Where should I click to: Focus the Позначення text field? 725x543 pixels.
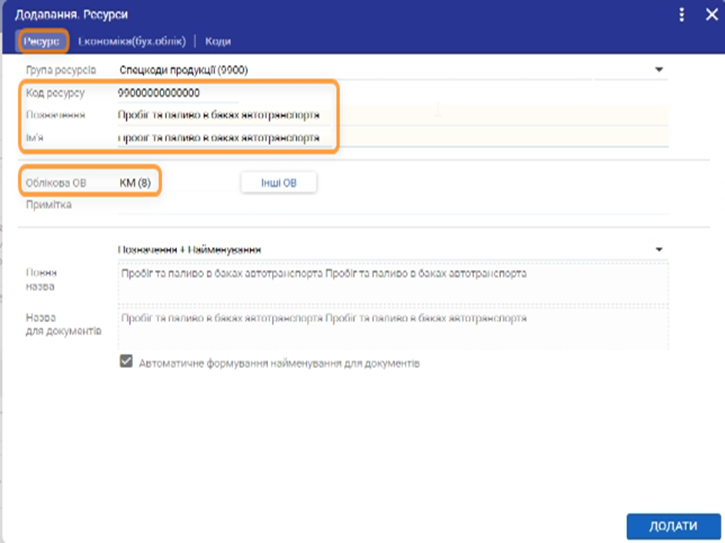[220, 114]
